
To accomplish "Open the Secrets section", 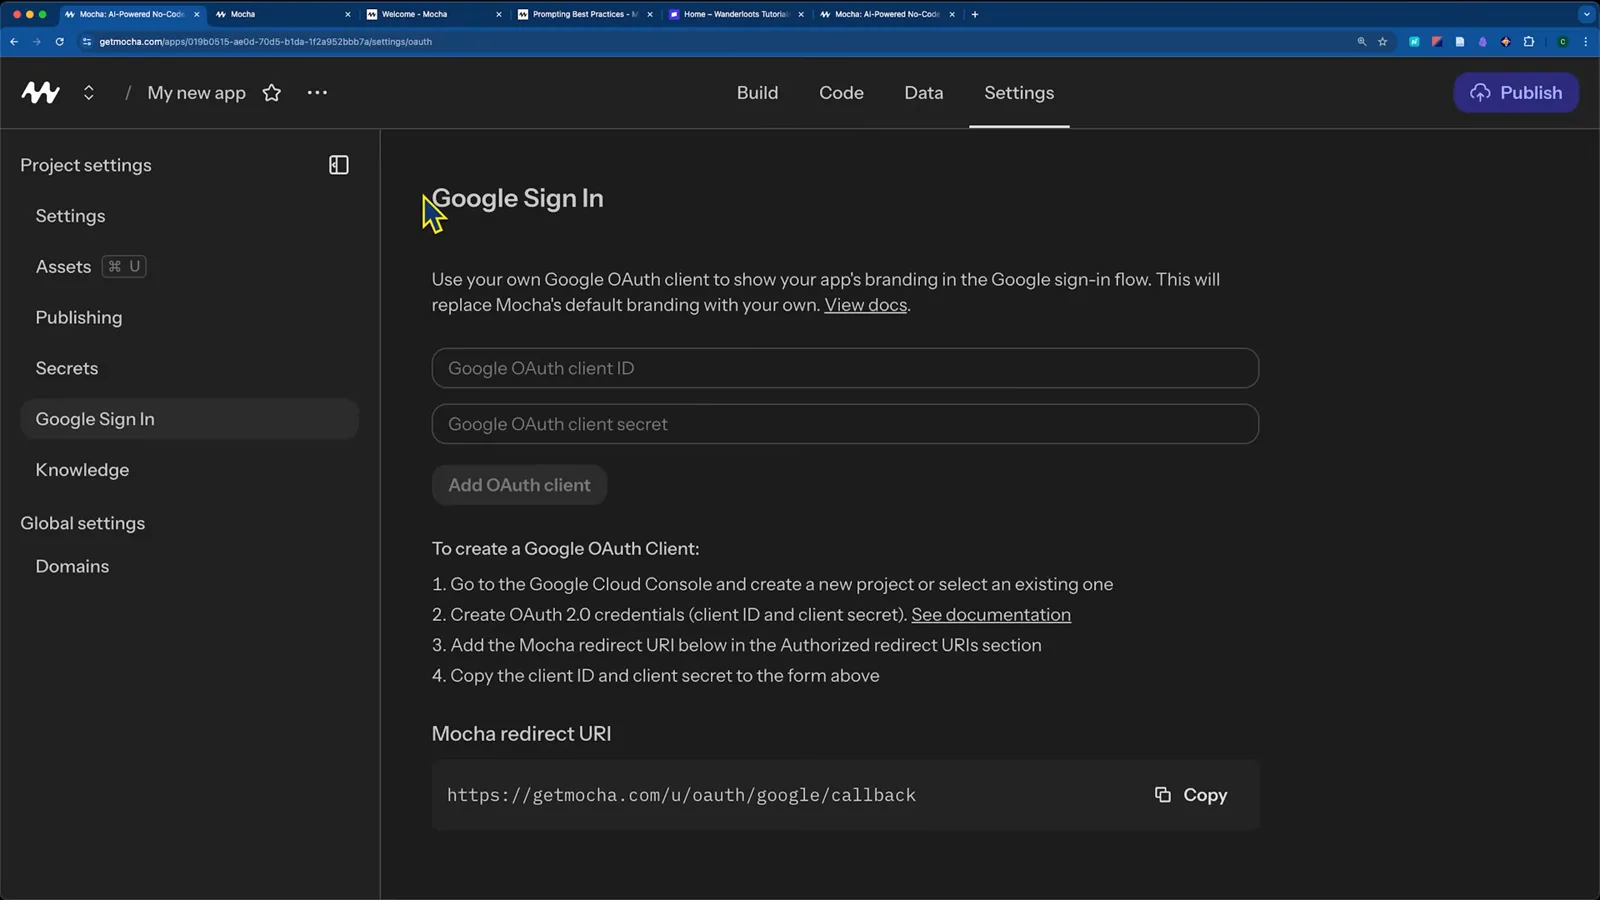I will (x=67, y=368).
